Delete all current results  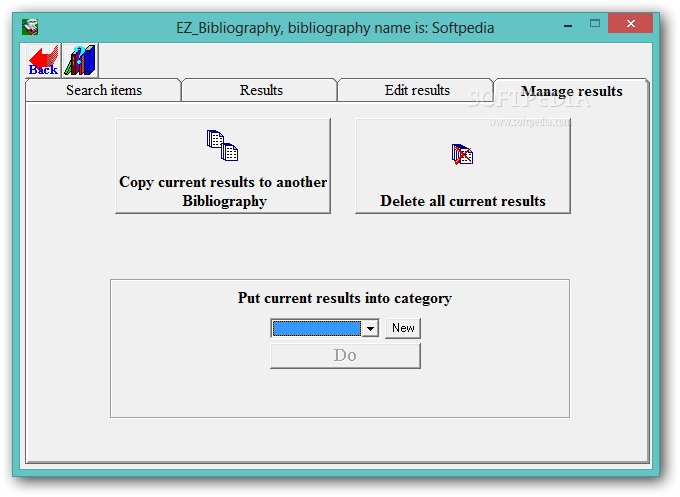click(x=463, y=166)
